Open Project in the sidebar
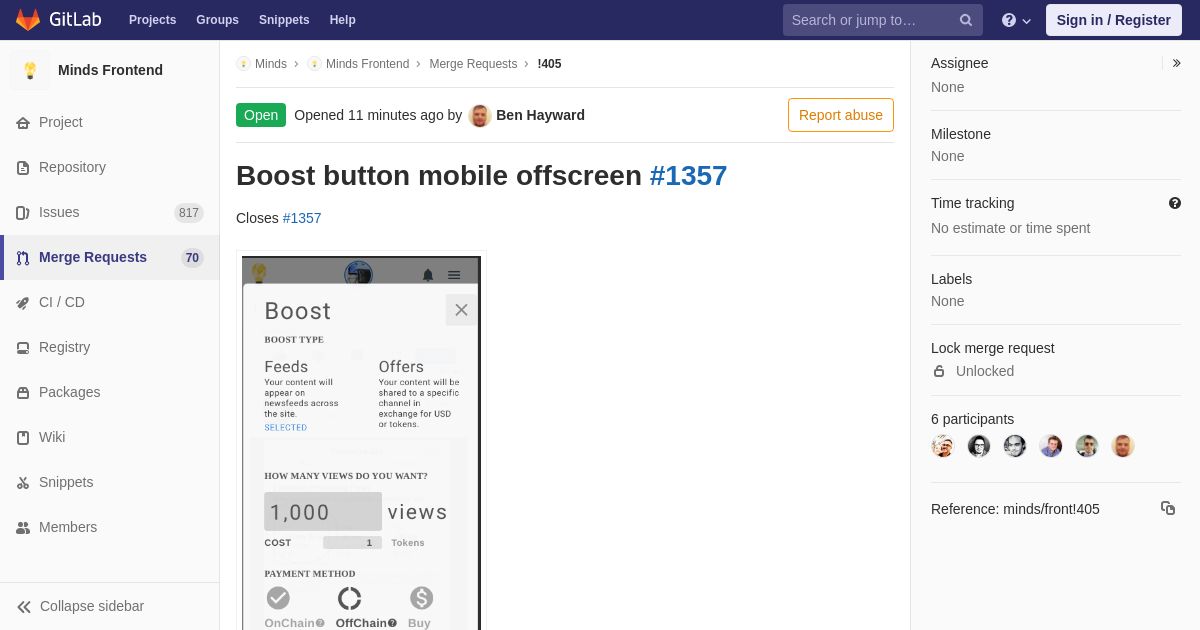 61,122
